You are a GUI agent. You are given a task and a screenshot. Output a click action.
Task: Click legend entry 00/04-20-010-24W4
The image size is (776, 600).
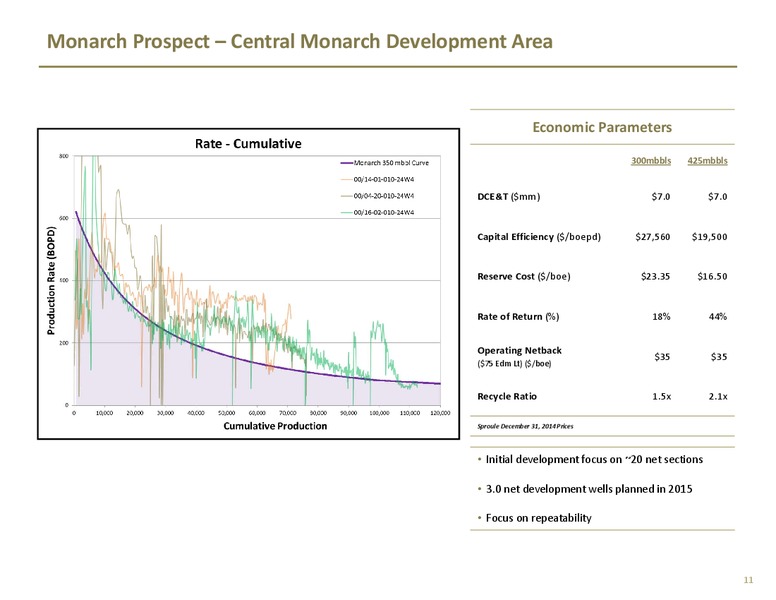coord(378,196)
